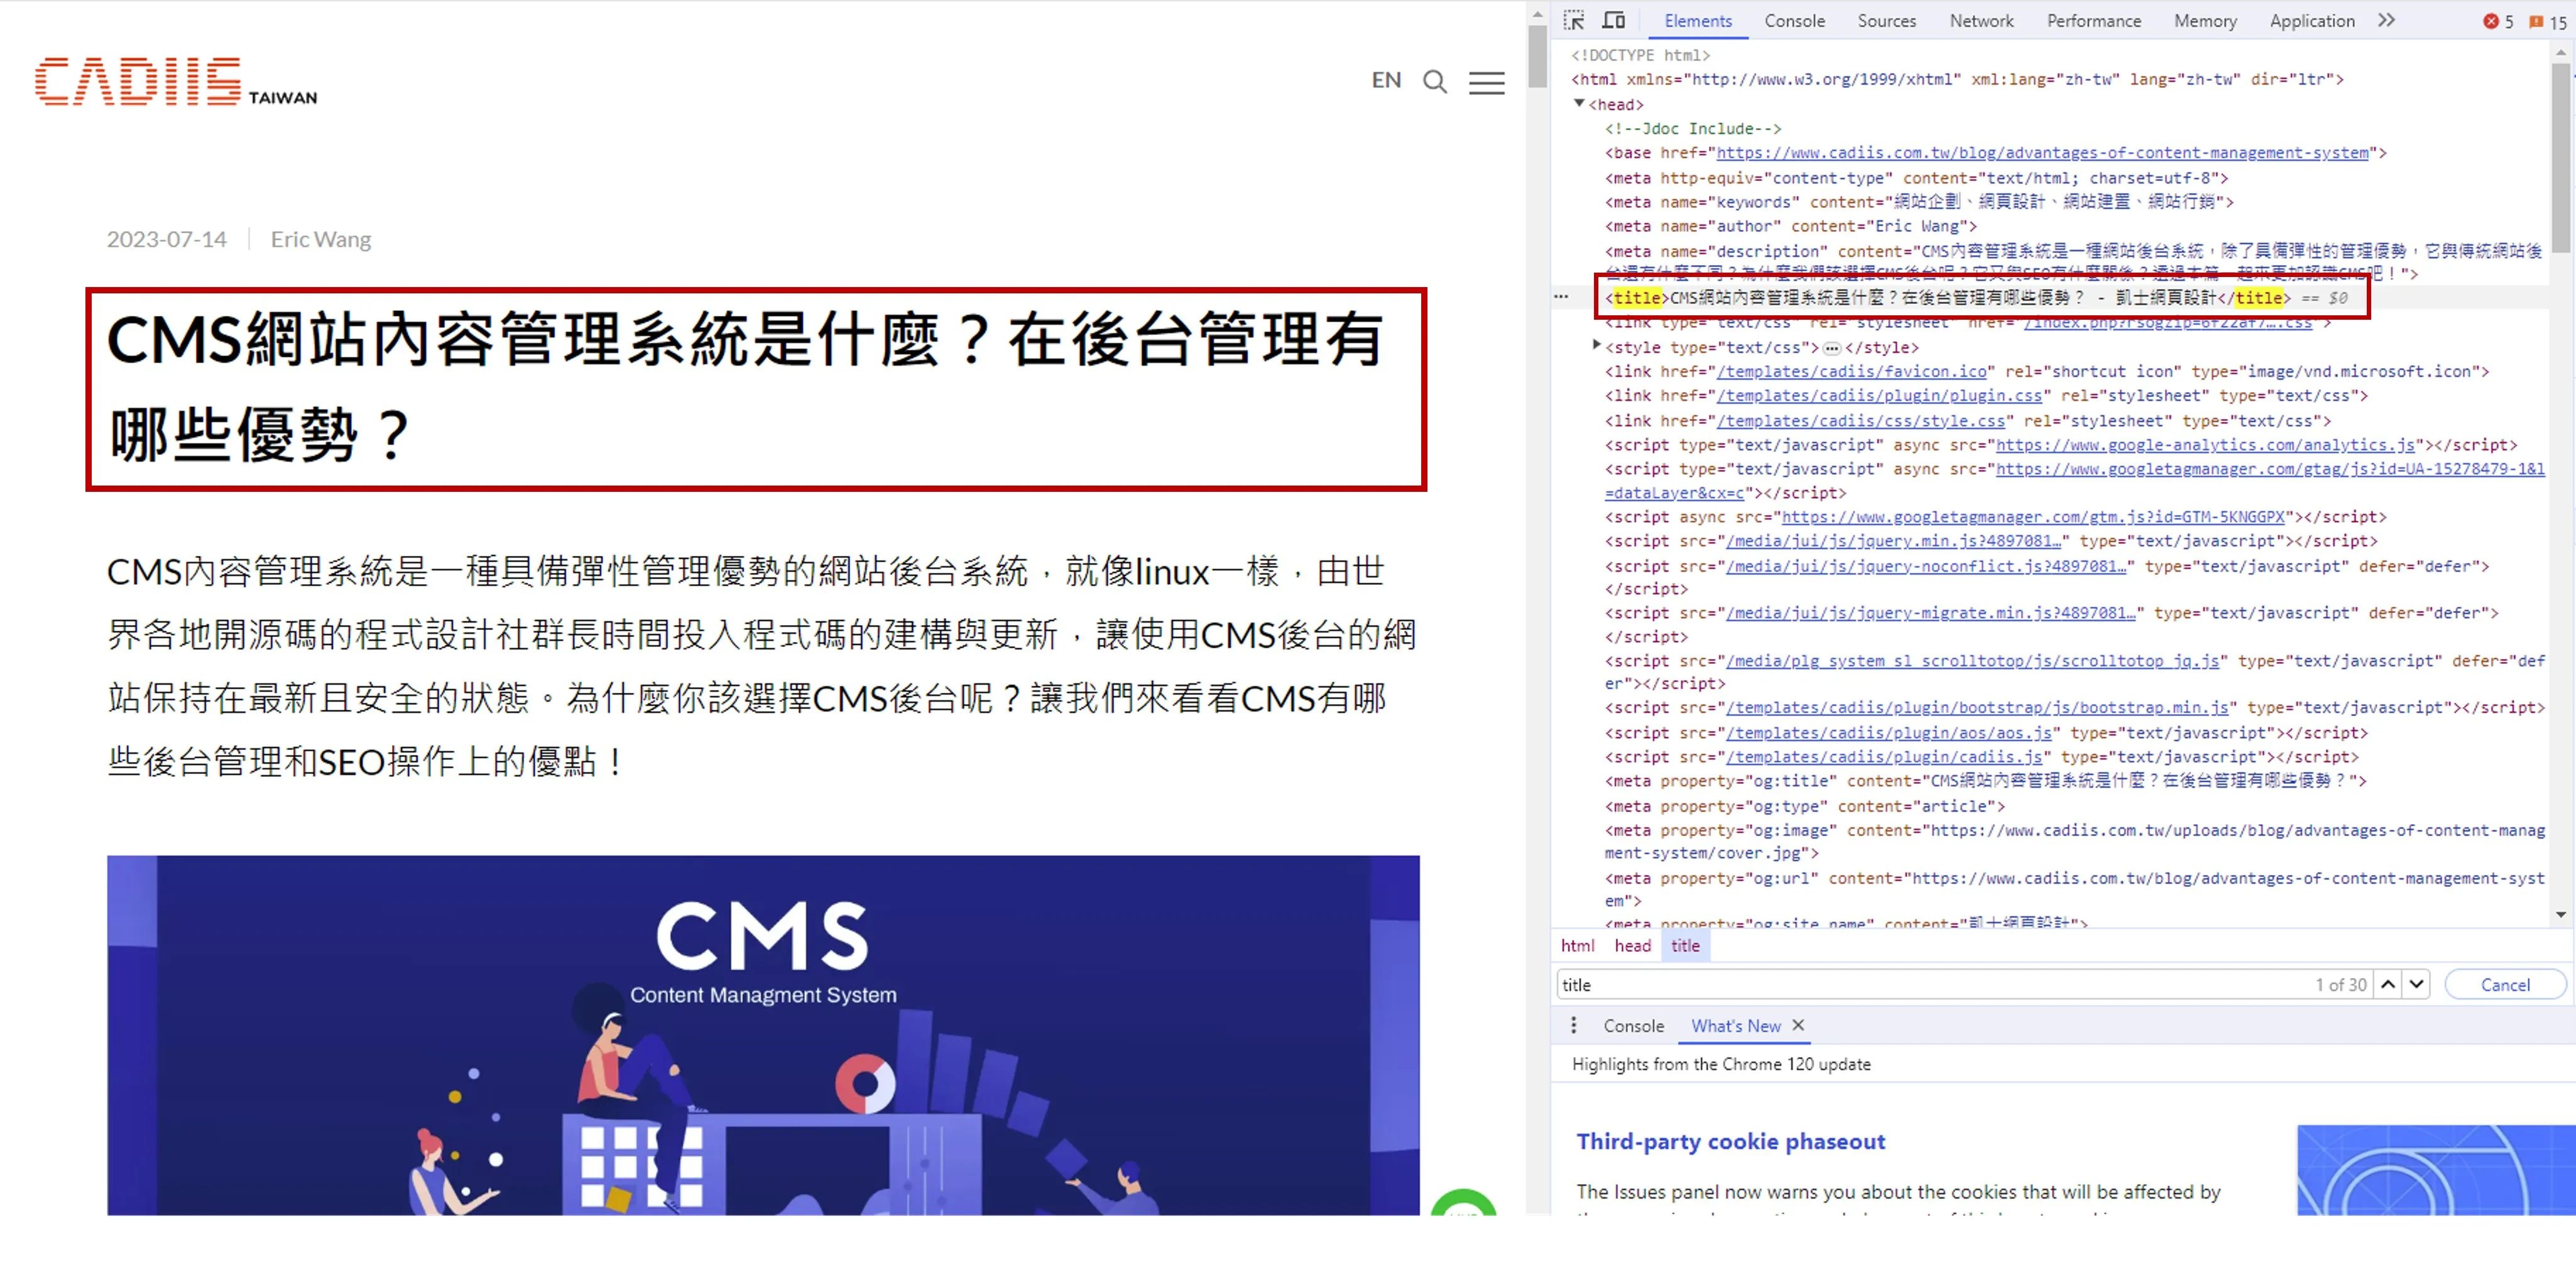This screenshot has height=1272, width=2576.
Task: Select head in the breadcrumb bar
Action: click(x=1632, y=945)
